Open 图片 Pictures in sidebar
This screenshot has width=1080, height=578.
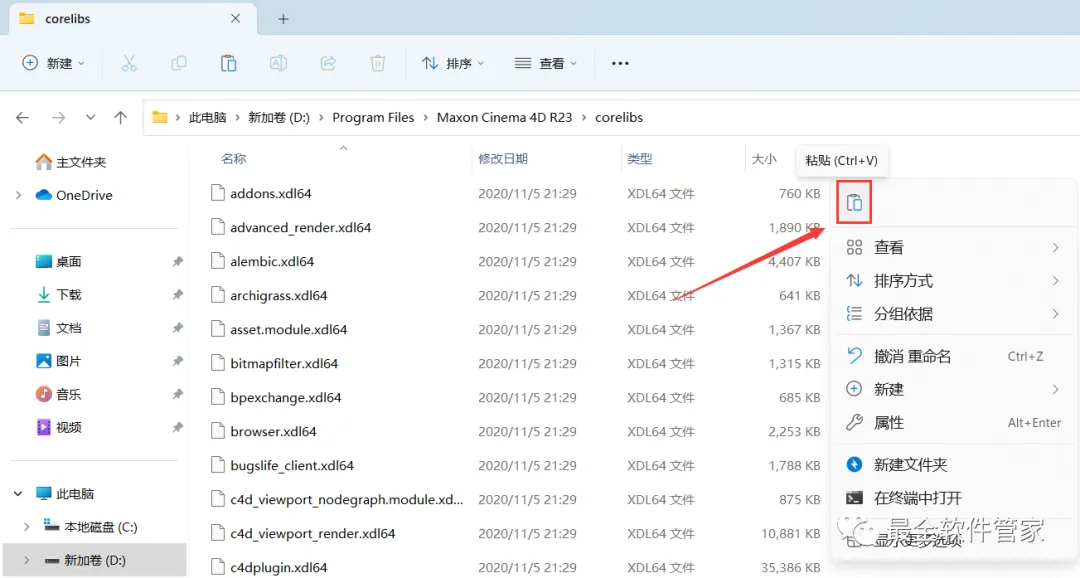(59, 361)
